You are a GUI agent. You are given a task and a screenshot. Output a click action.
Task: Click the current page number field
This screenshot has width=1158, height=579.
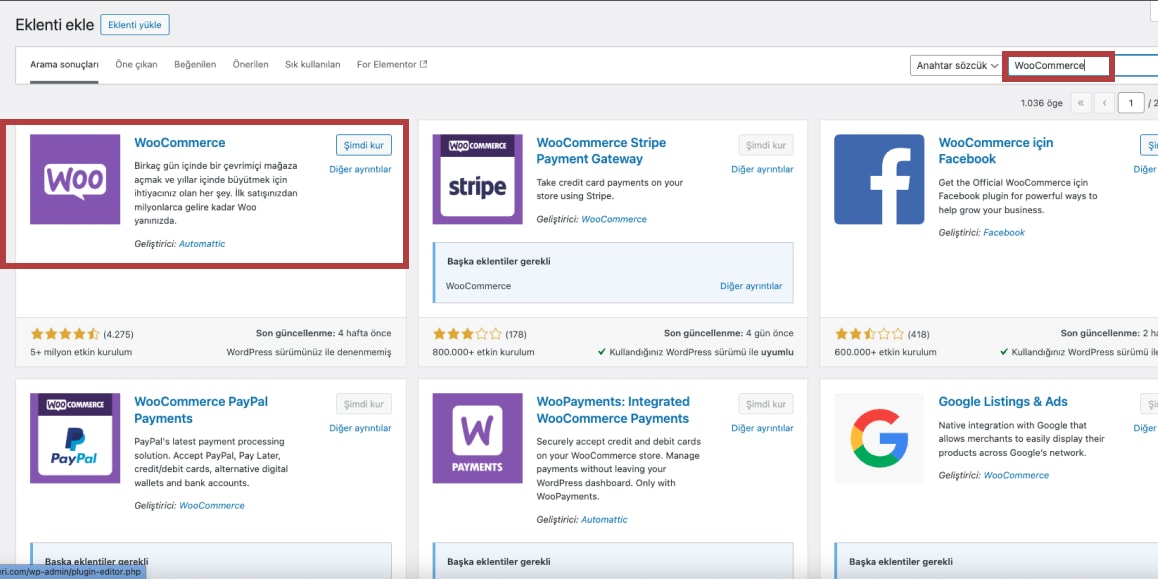coord(1131,103)
